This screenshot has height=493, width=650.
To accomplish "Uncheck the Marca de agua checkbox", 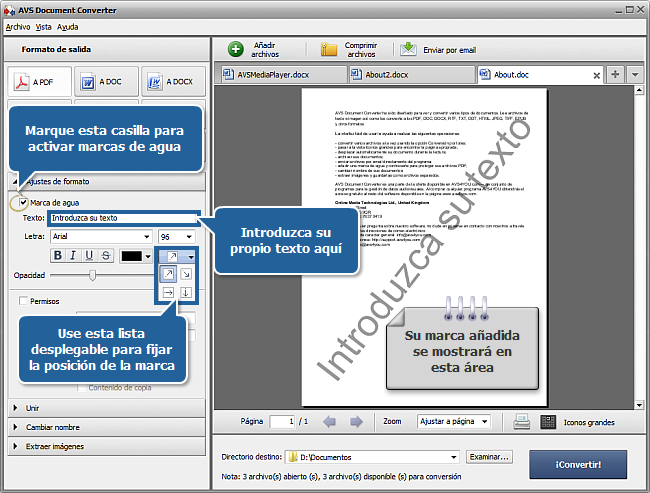I will point(24,203).
